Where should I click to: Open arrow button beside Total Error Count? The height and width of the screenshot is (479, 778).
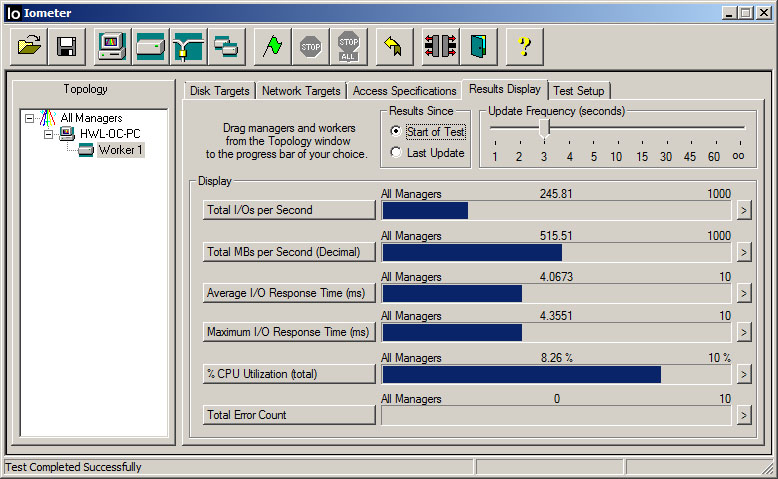(x=743, y=415)
